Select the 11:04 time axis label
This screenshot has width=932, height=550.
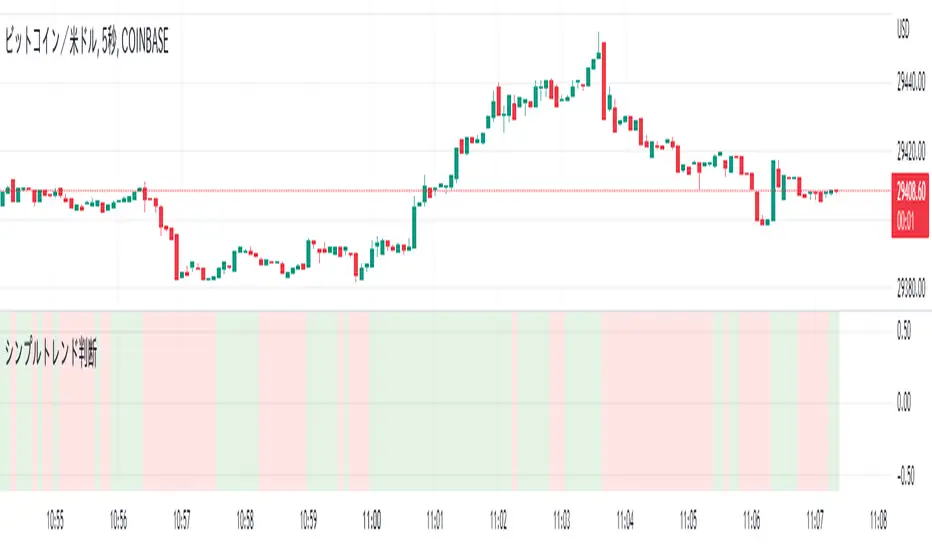625,520
